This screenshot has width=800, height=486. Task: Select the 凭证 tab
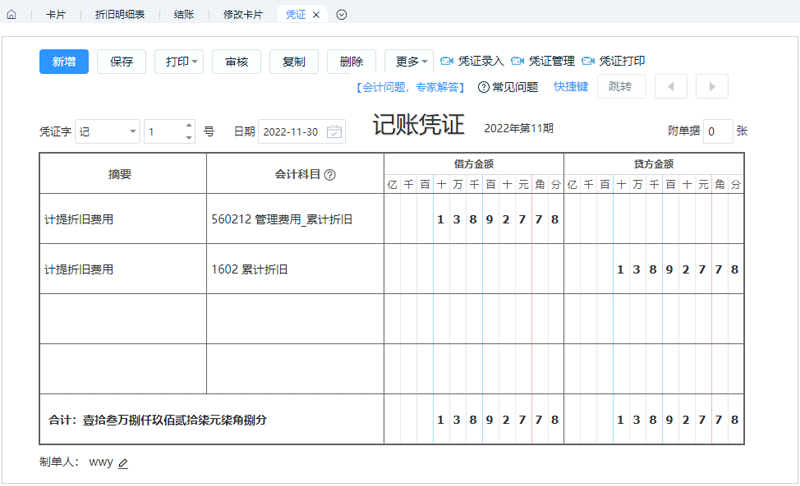tap(295, 15)
